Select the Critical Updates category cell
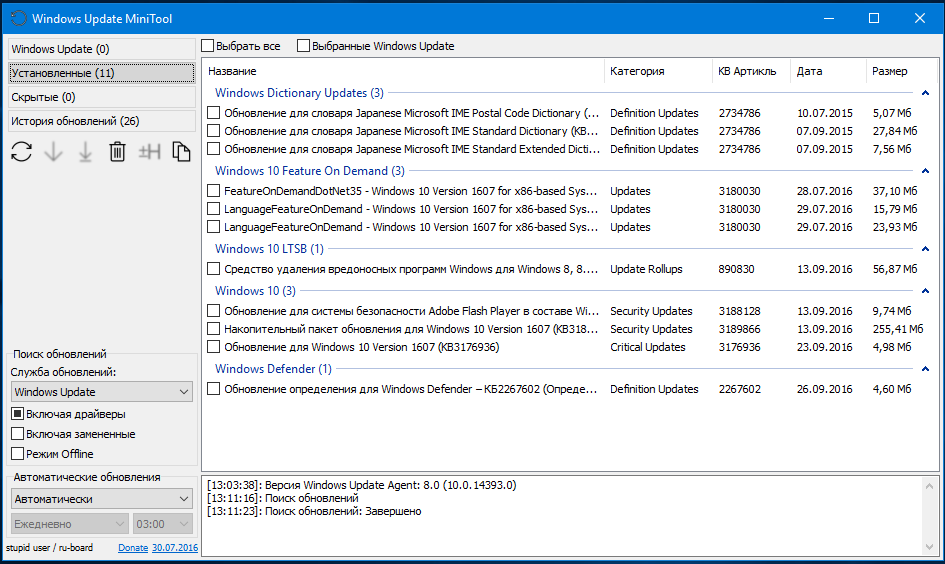Screen dimensions: 945x564 coord(648,347)
